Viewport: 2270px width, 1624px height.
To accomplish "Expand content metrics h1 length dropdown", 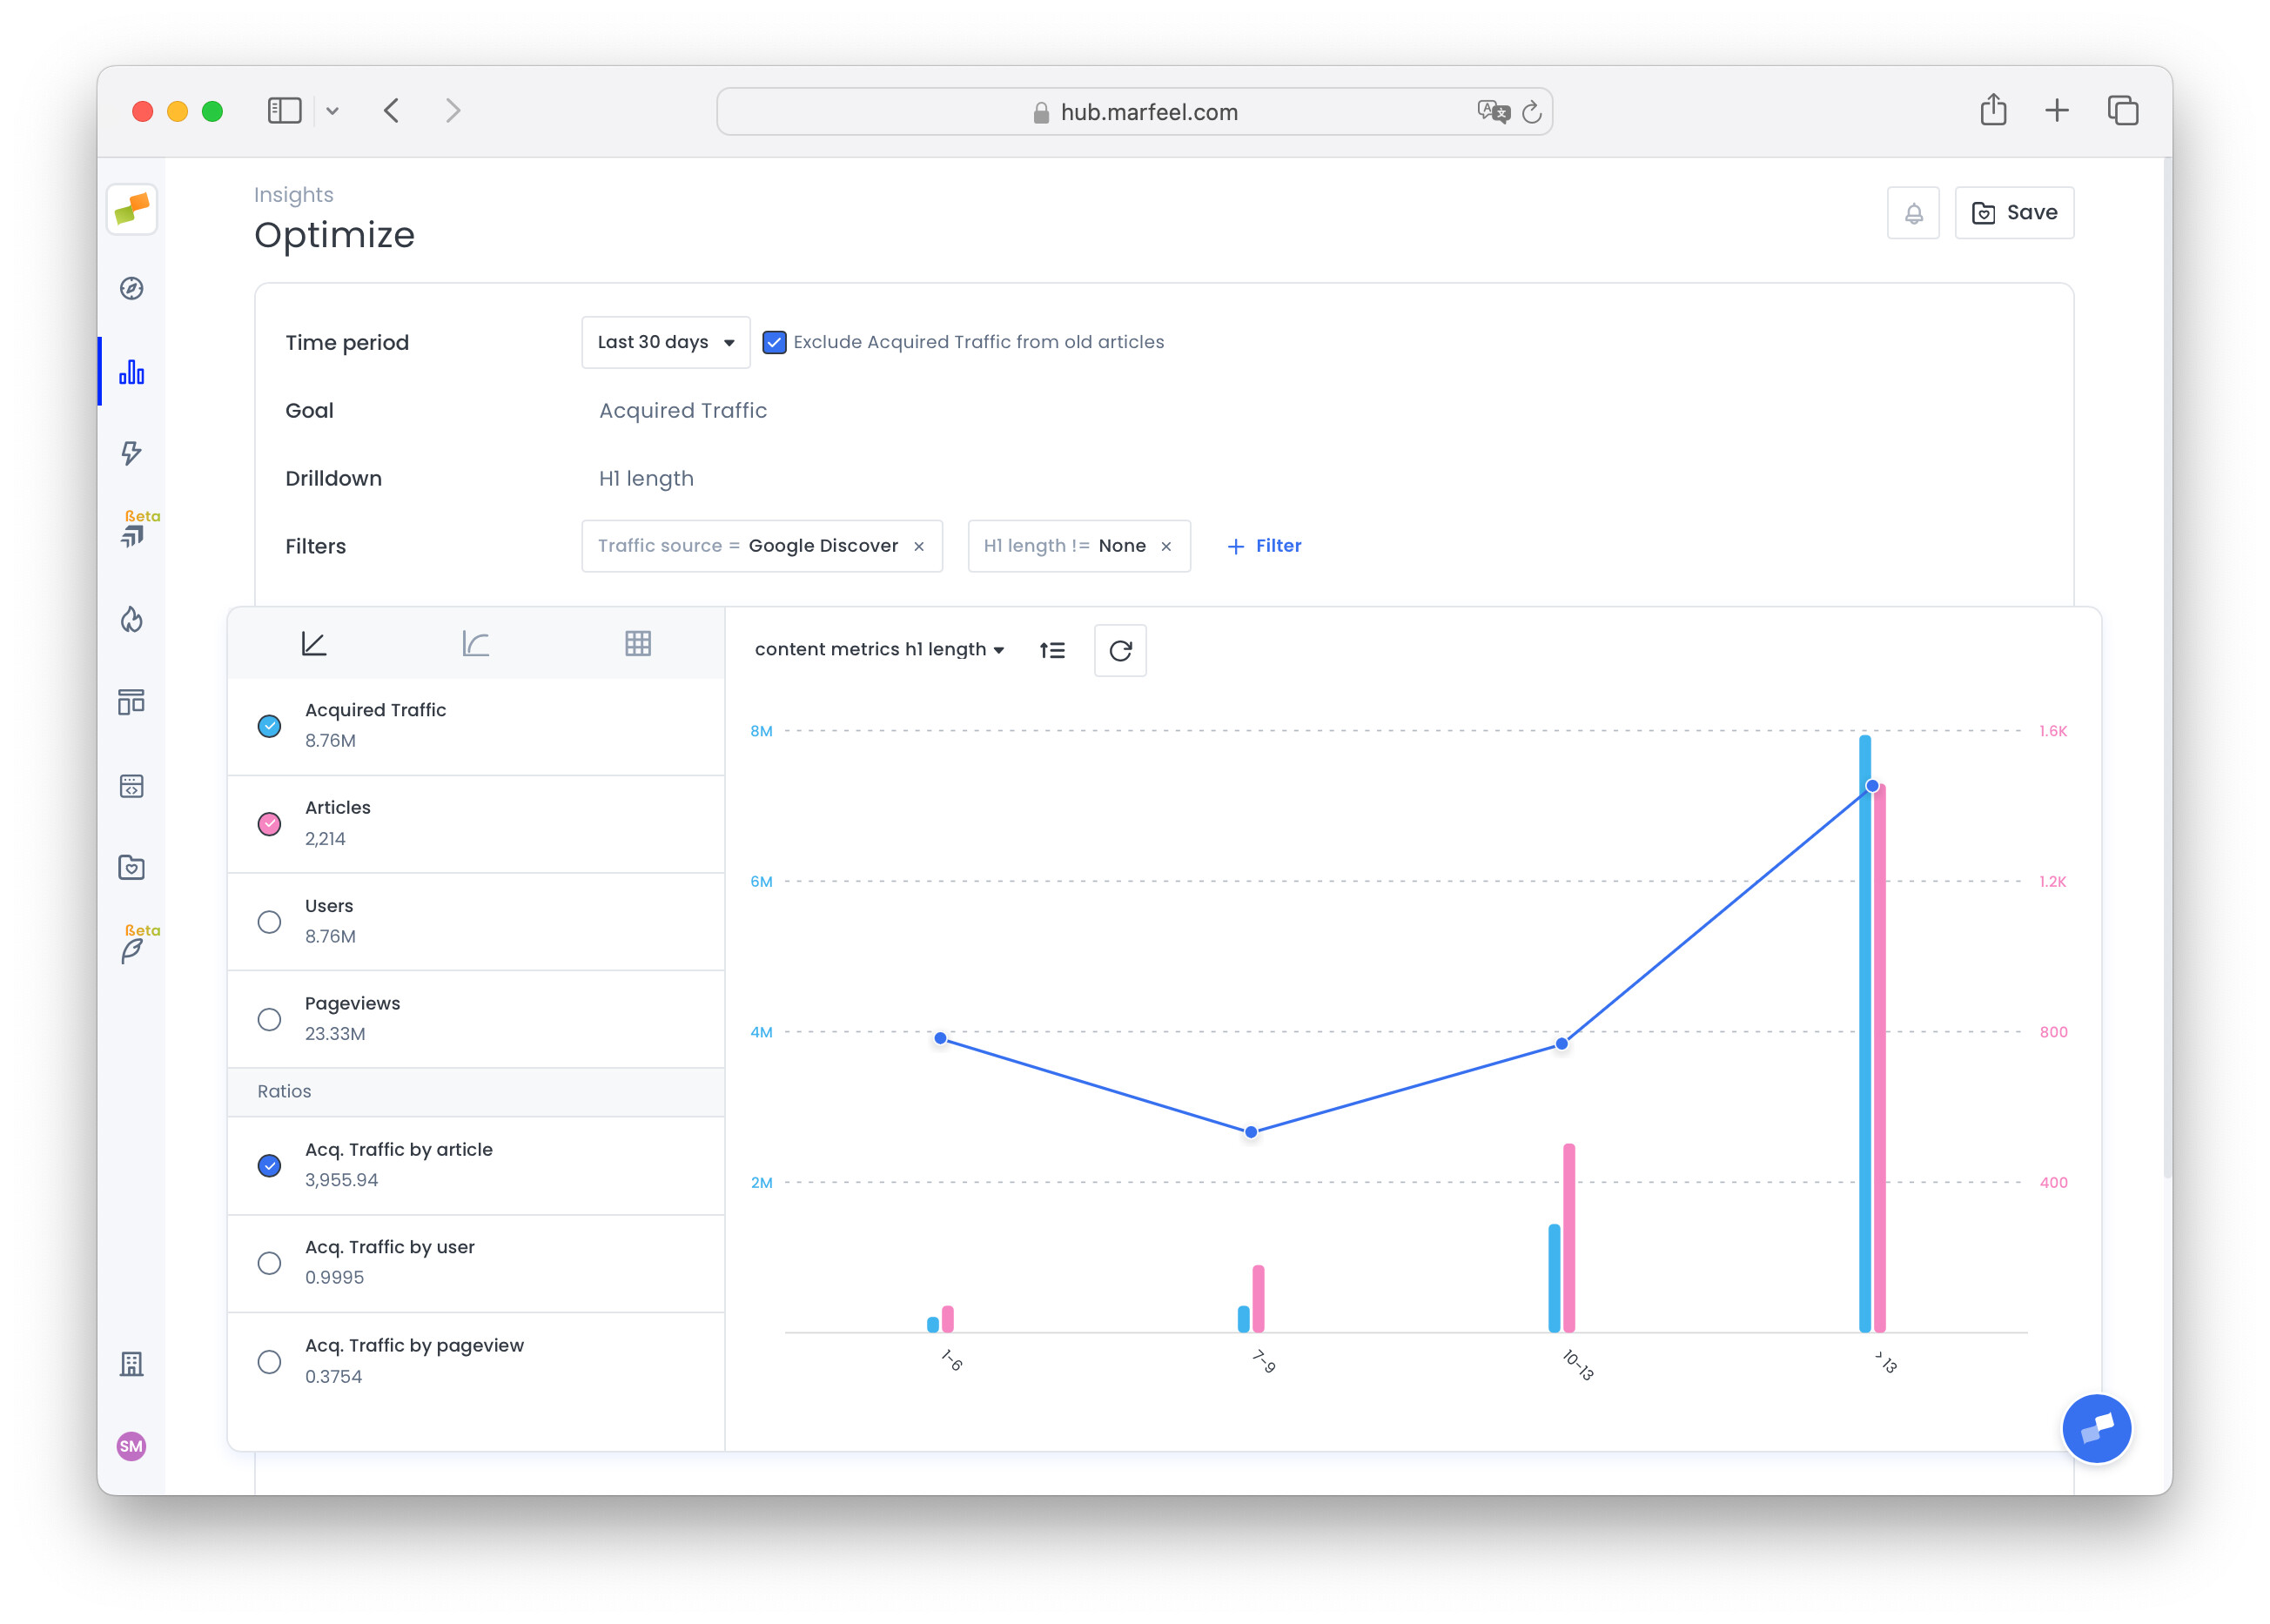I will (878, 650).
